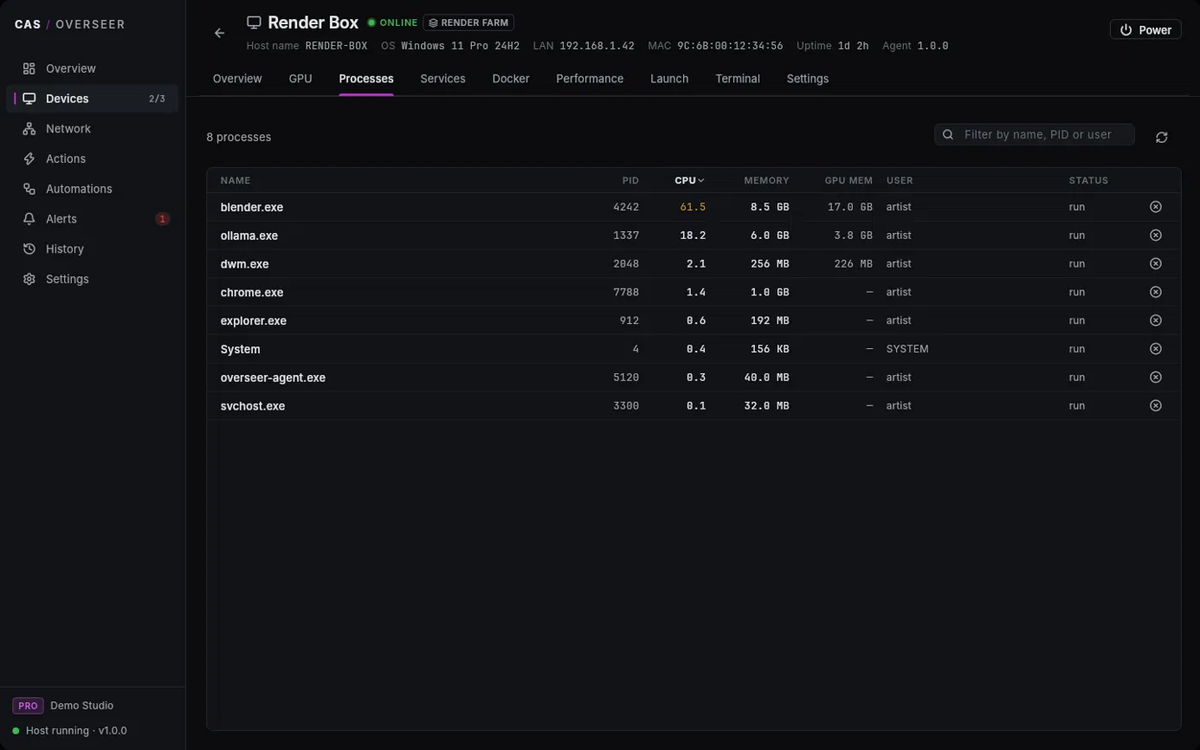Click the Filter by name search field
Image resolution: width=1200 pixels, height=750 pixels.
1035,135
